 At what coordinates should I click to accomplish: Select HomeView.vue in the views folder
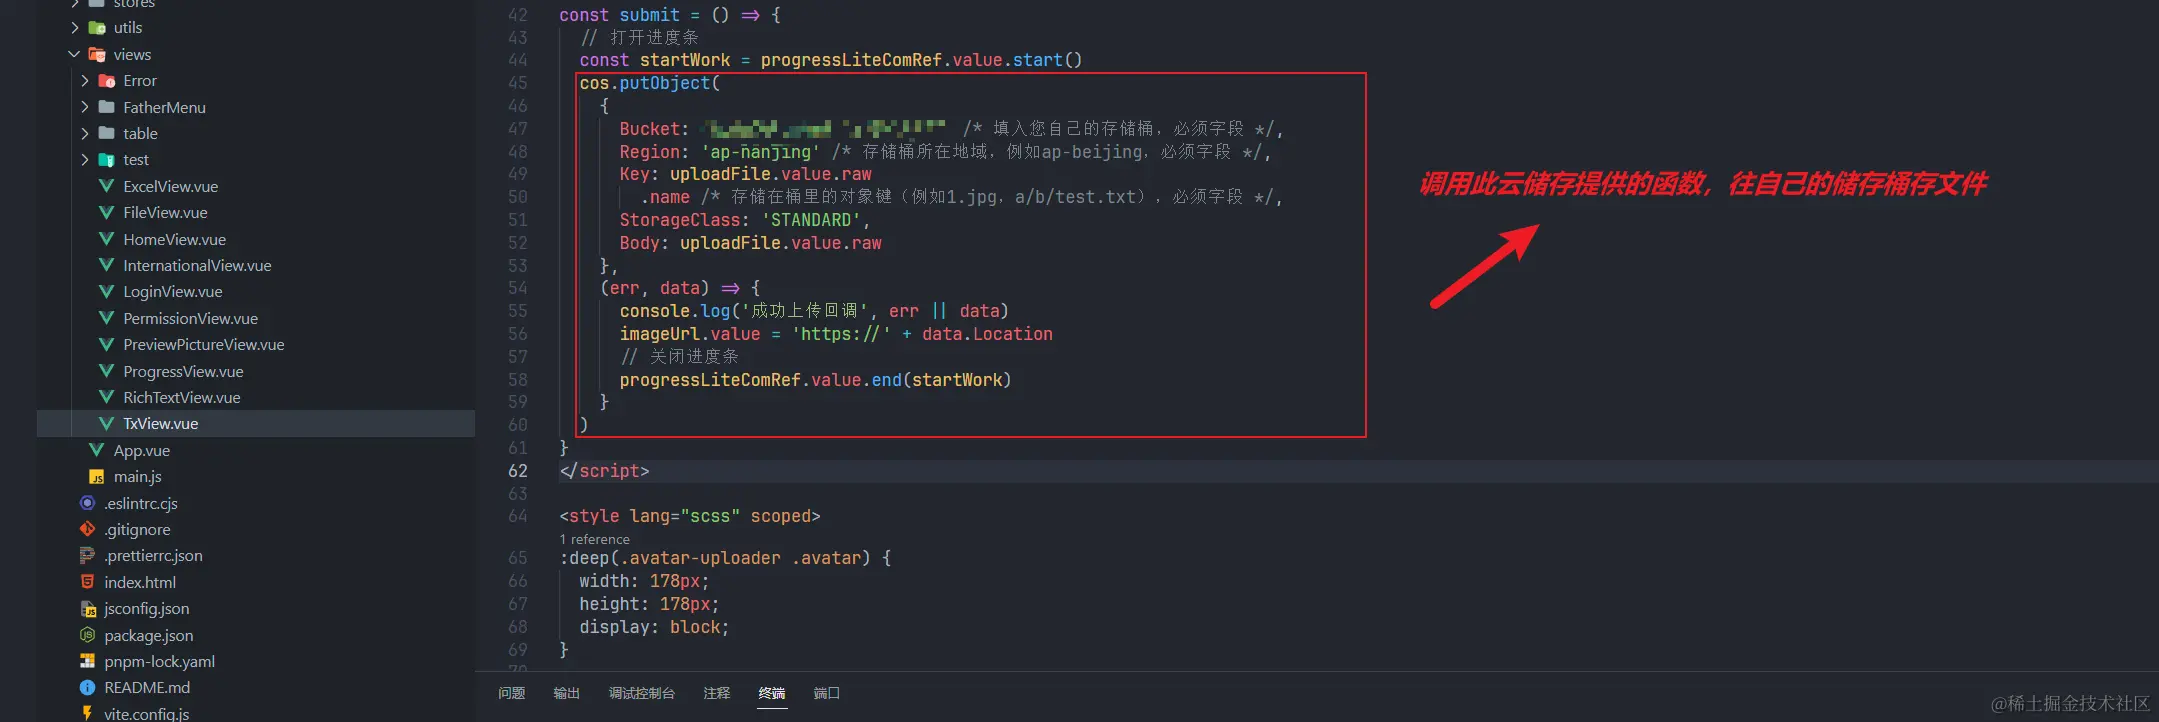pyautogui.click(x=174, y=239)
